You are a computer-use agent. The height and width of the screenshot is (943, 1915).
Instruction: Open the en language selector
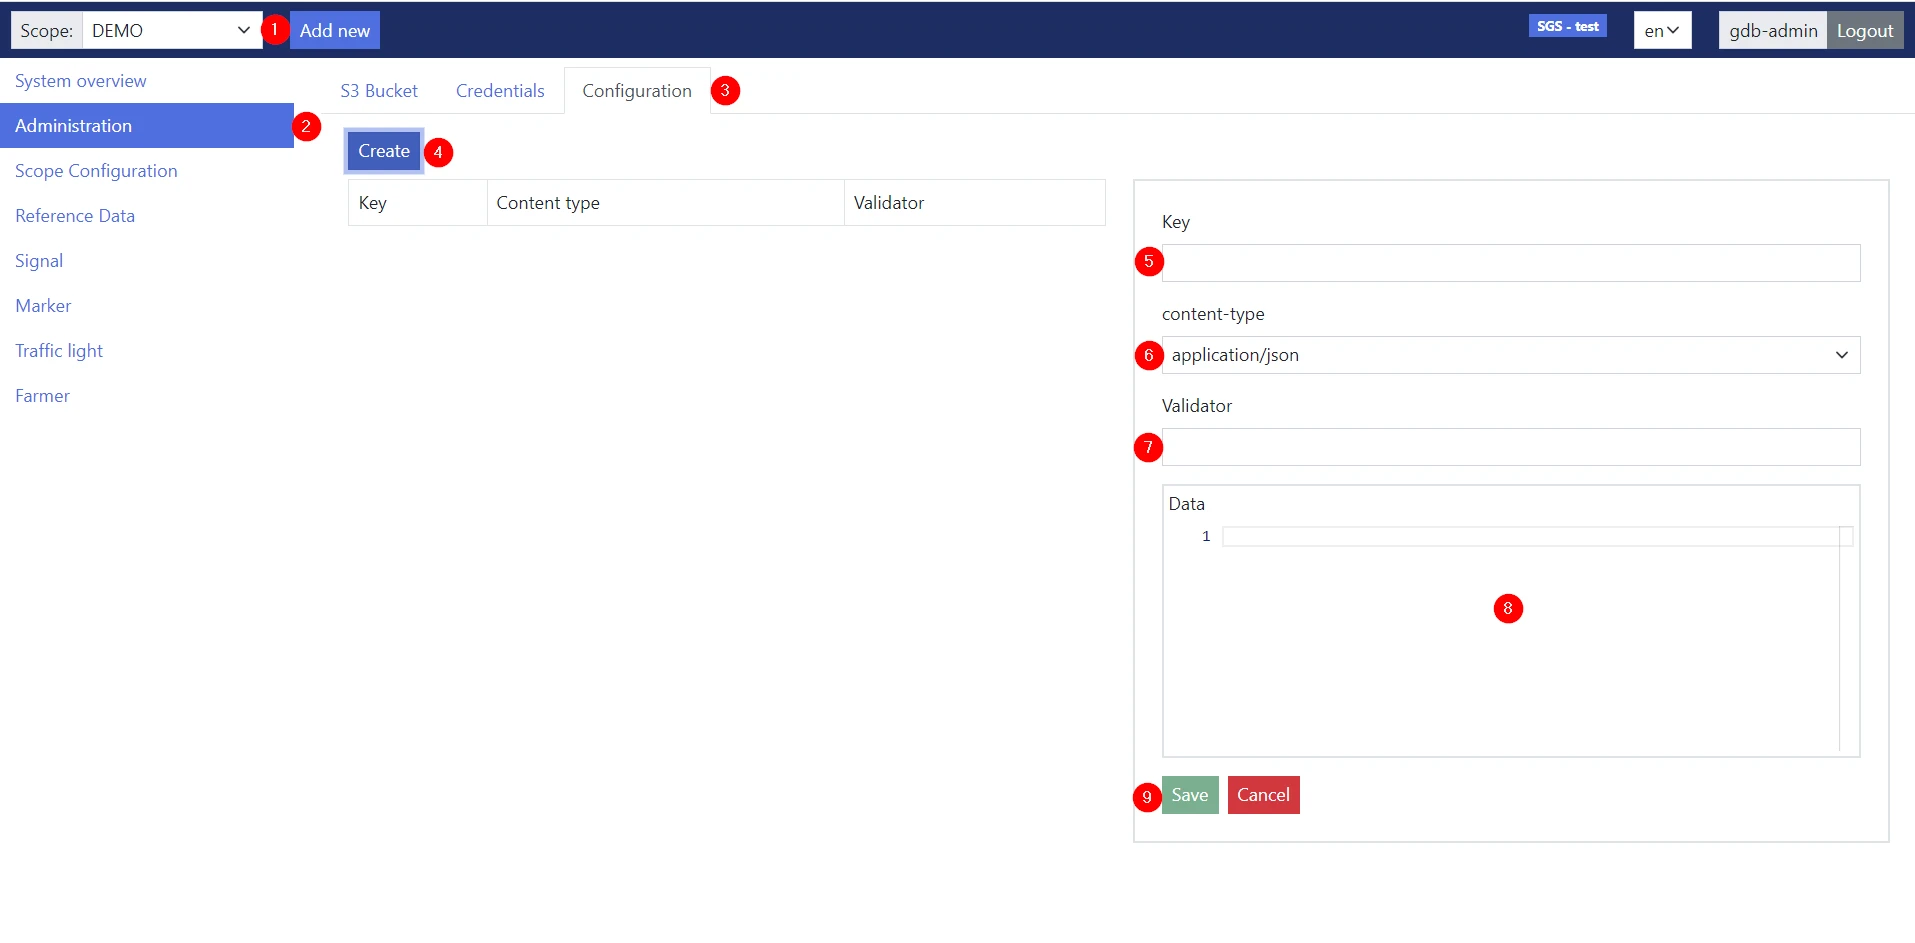(x=1661, y=30)
